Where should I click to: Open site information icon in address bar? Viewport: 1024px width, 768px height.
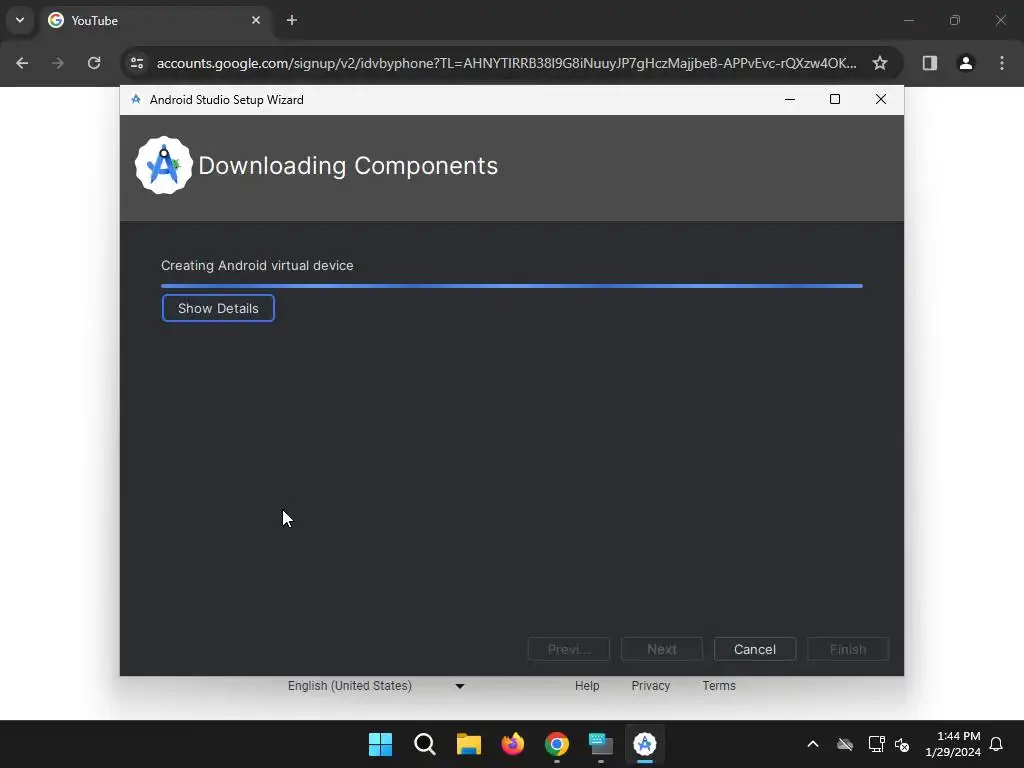tap(137, 63)
